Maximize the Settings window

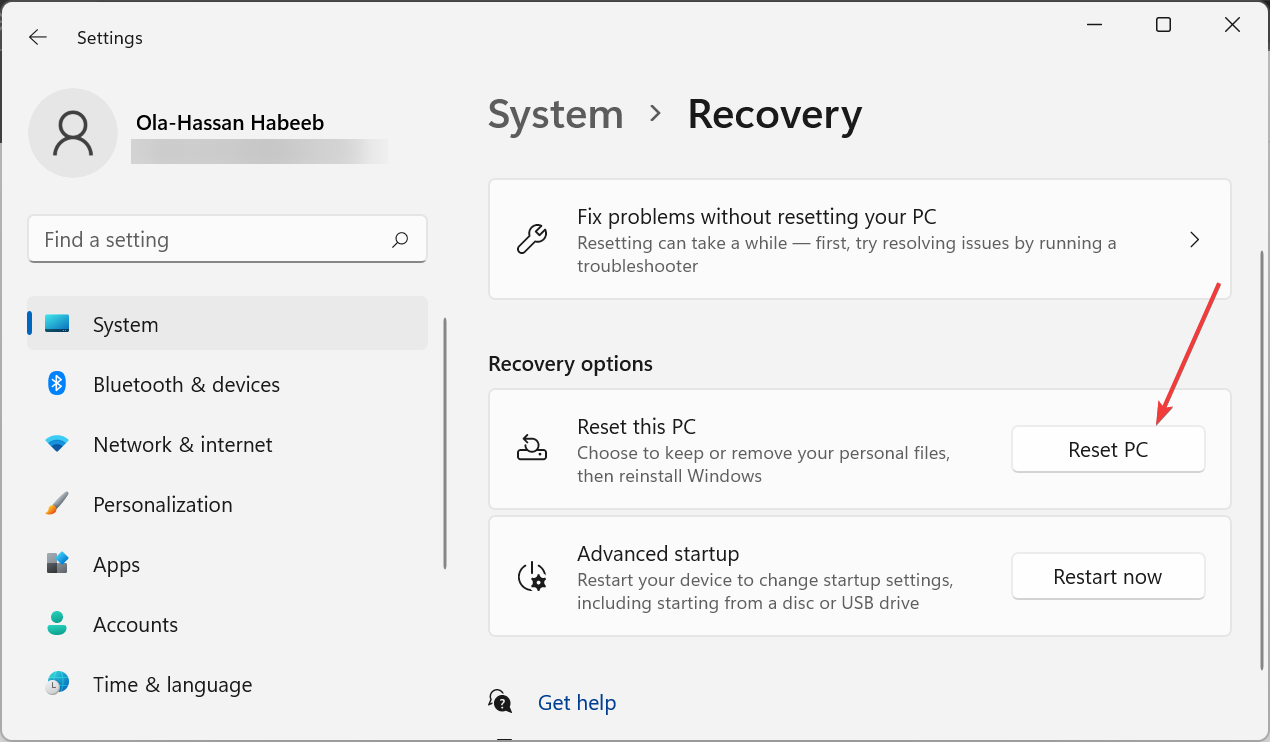[x=1163, y=25]
